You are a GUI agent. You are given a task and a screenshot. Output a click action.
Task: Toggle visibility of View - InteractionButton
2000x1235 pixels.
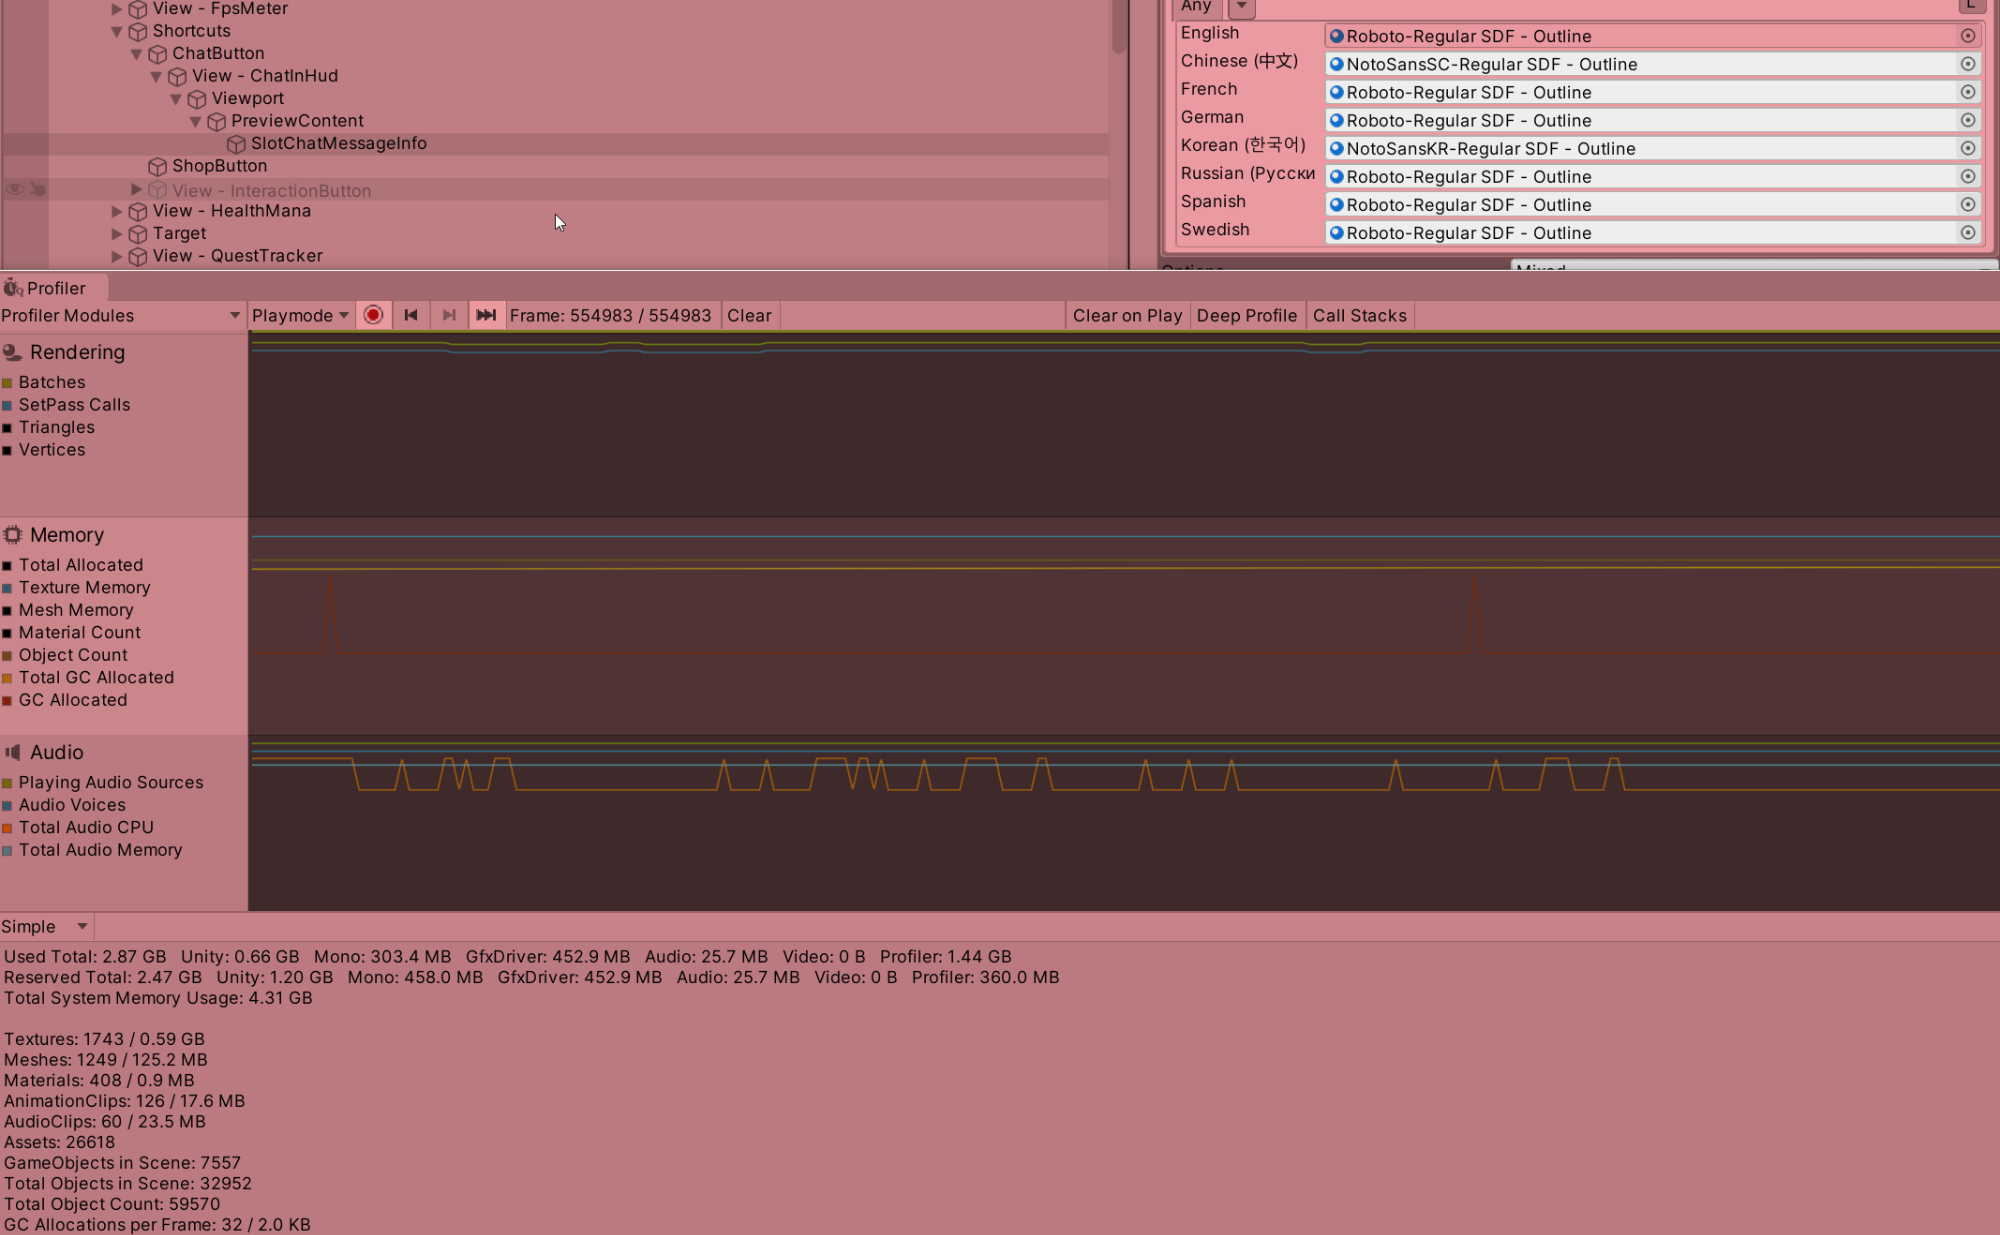point(15,189)
